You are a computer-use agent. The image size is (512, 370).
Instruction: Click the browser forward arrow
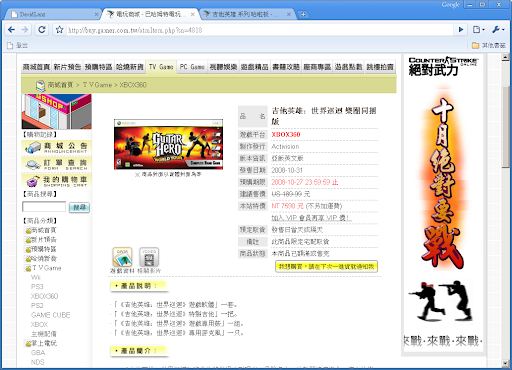point(25,30)
